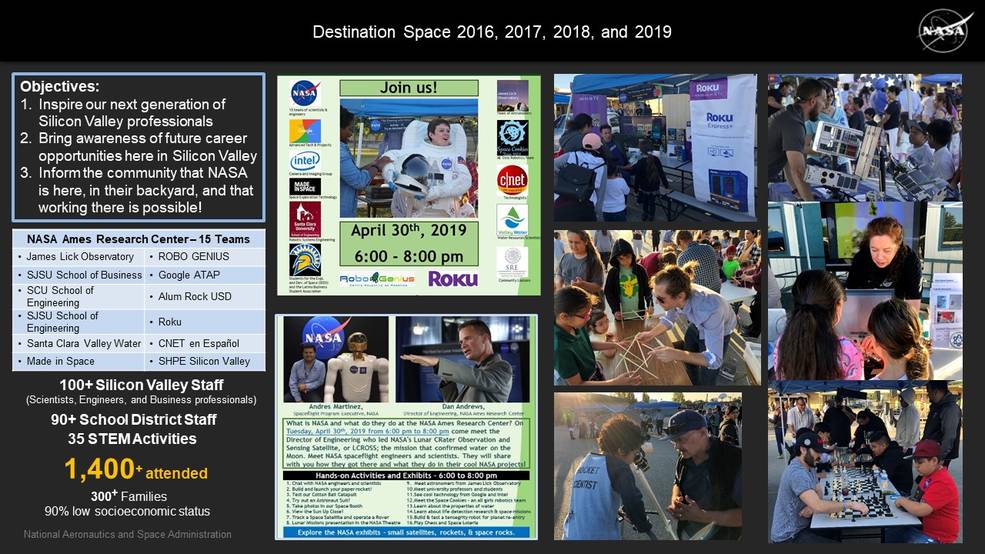Click the James Lick Observatory image on flyer
The width and height of the screenshot is (985, 554).
(x=513, y=95)
